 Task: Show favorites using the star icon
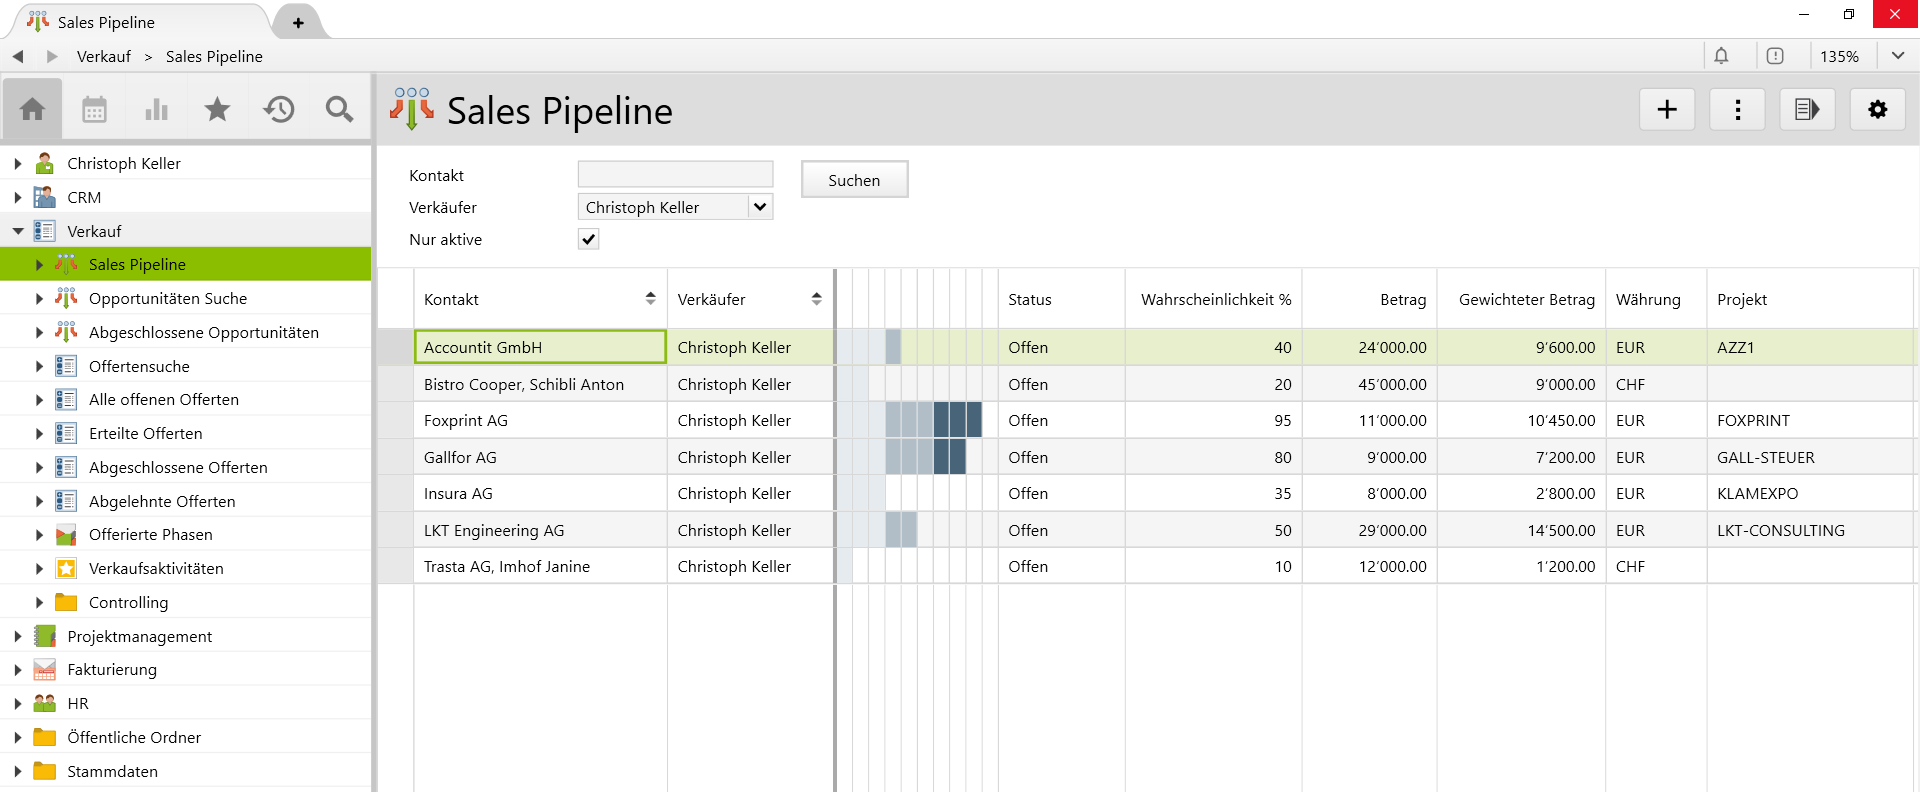(217, 109)
